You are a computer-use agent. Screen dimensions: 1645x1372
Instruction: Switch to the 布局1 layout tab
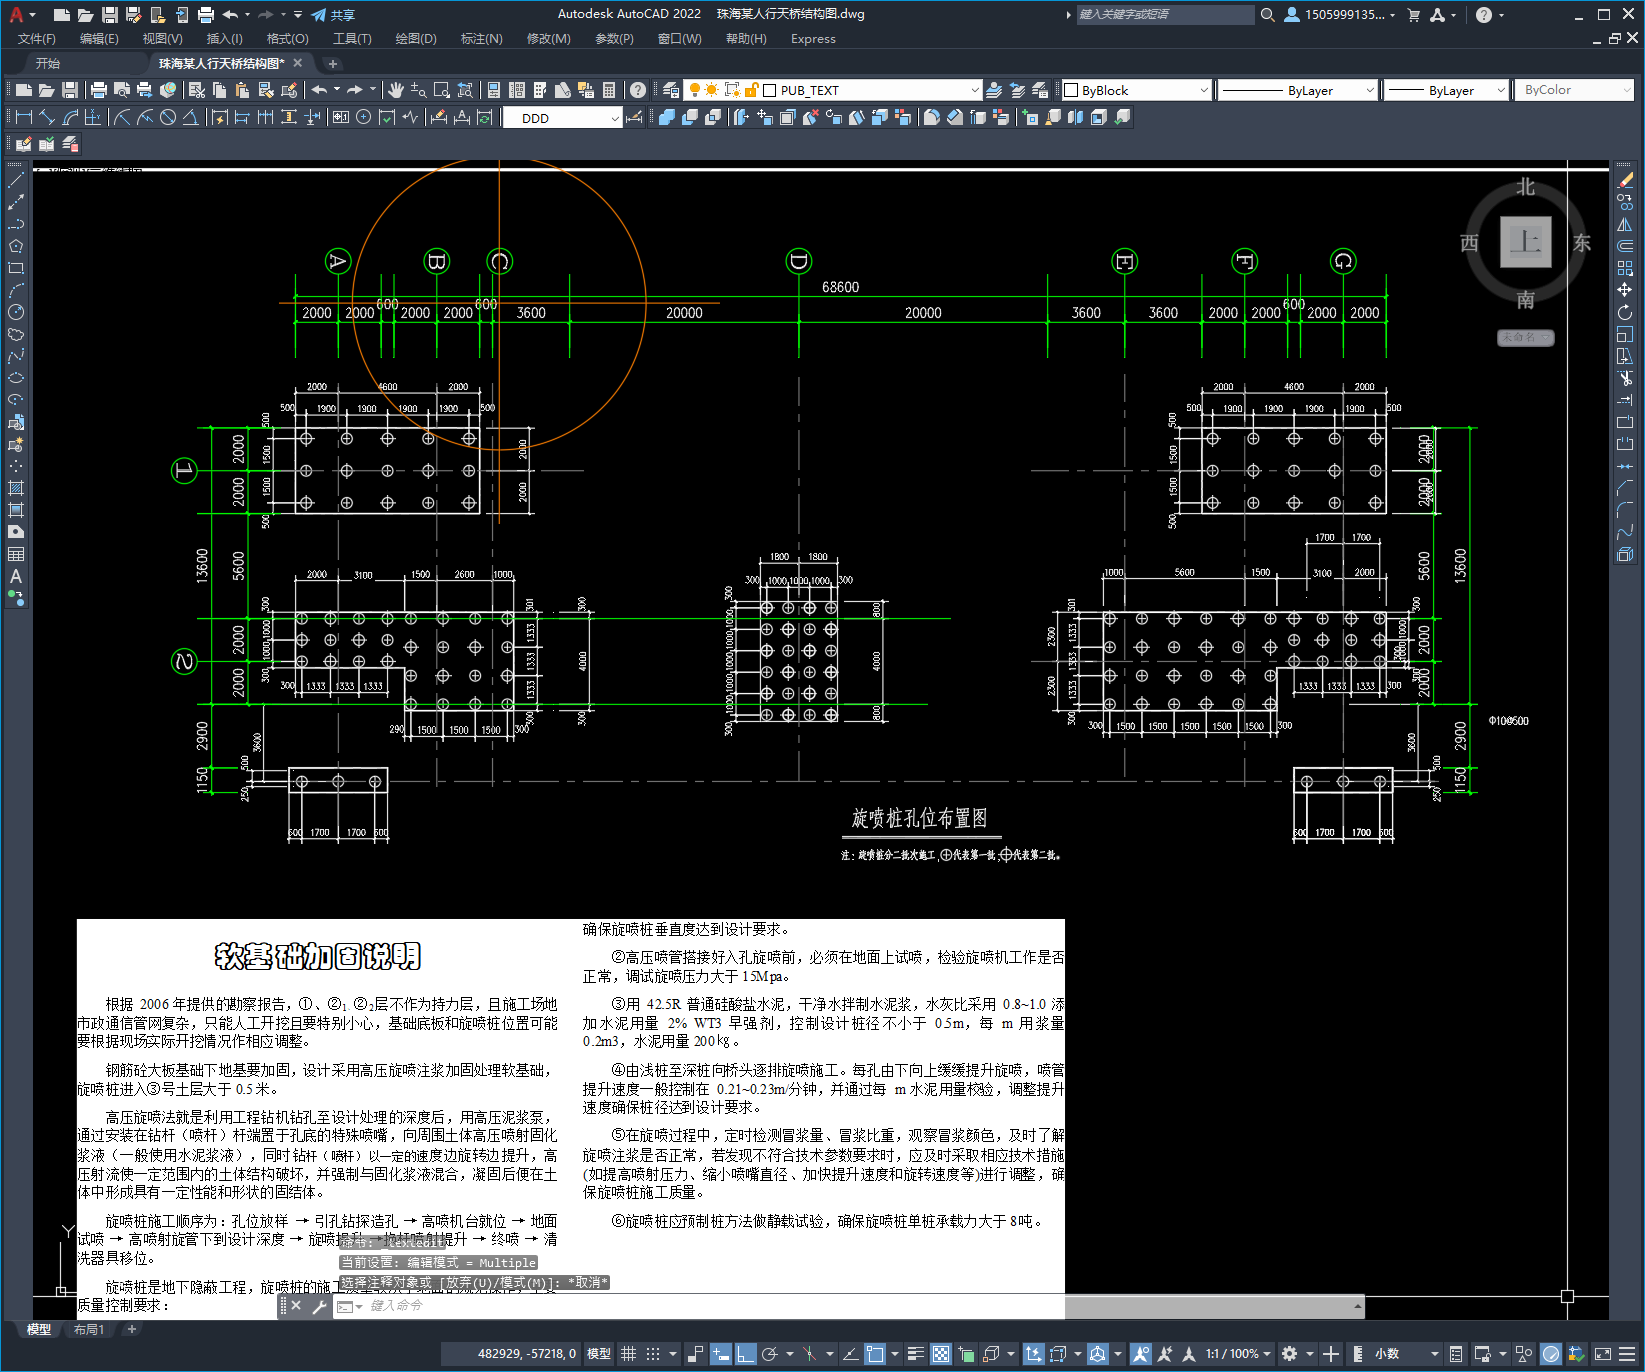[88, 1329]
